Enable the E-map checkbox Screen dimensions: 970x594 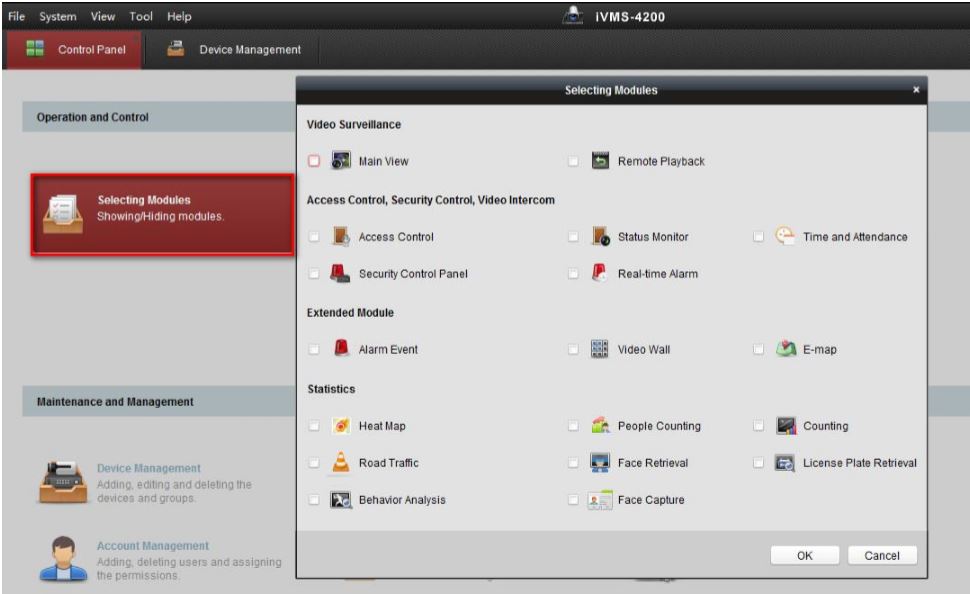click(758, 349)
